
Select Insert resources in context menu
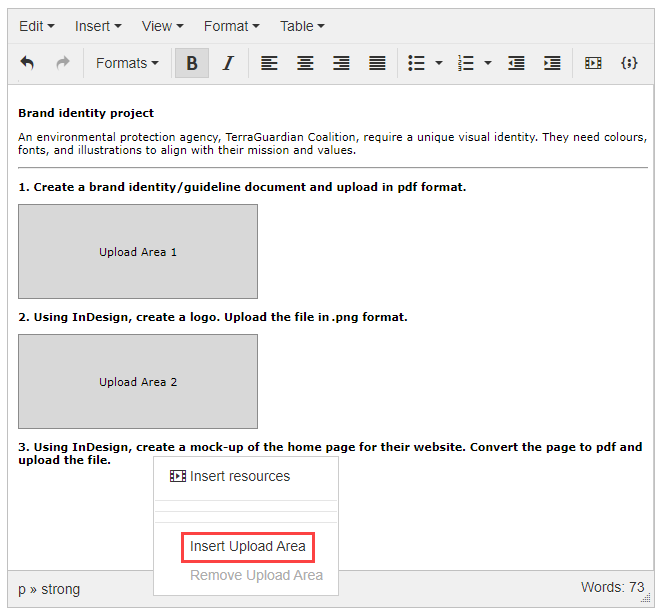(239, 476)
